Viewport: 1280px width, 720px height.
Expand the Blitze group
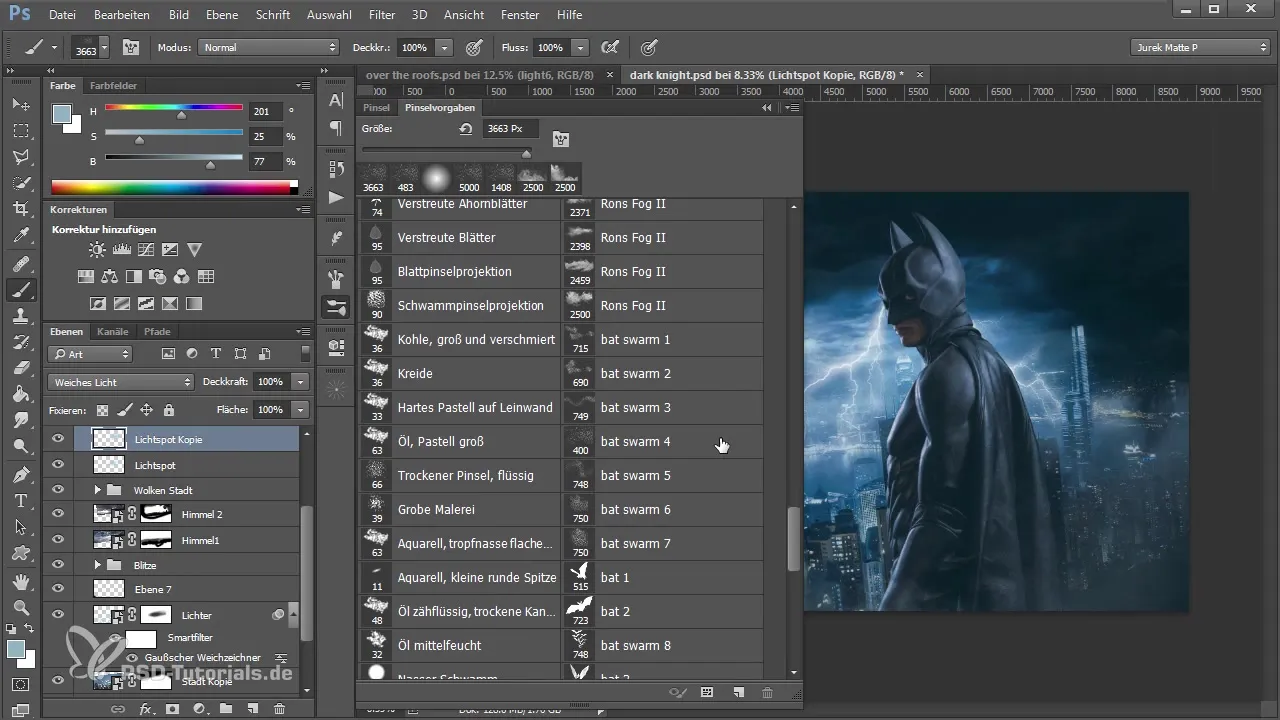pyautogui.click(x=97, y=565)
